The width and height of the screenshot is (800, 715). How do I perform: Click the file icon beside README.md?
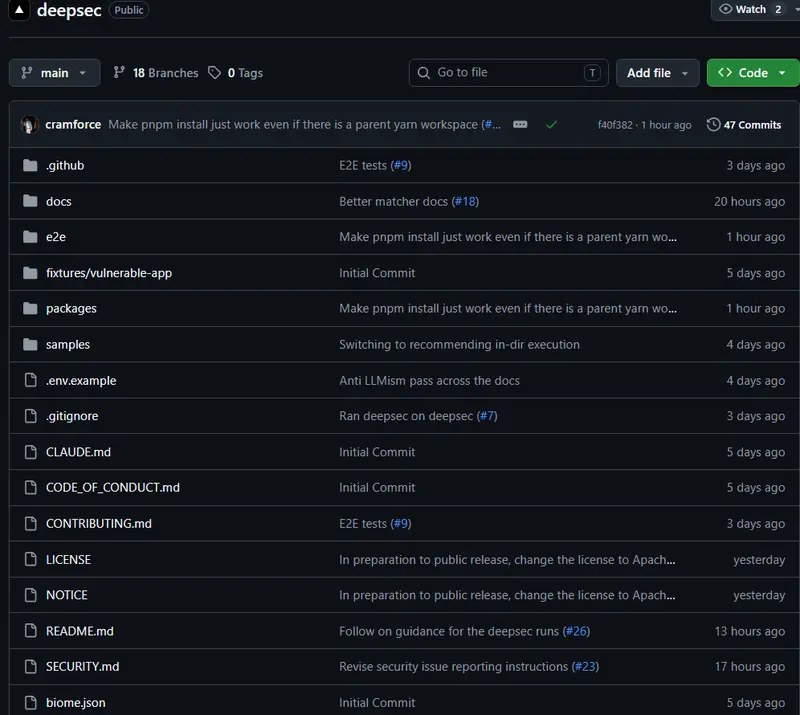[x=31, y=631]
